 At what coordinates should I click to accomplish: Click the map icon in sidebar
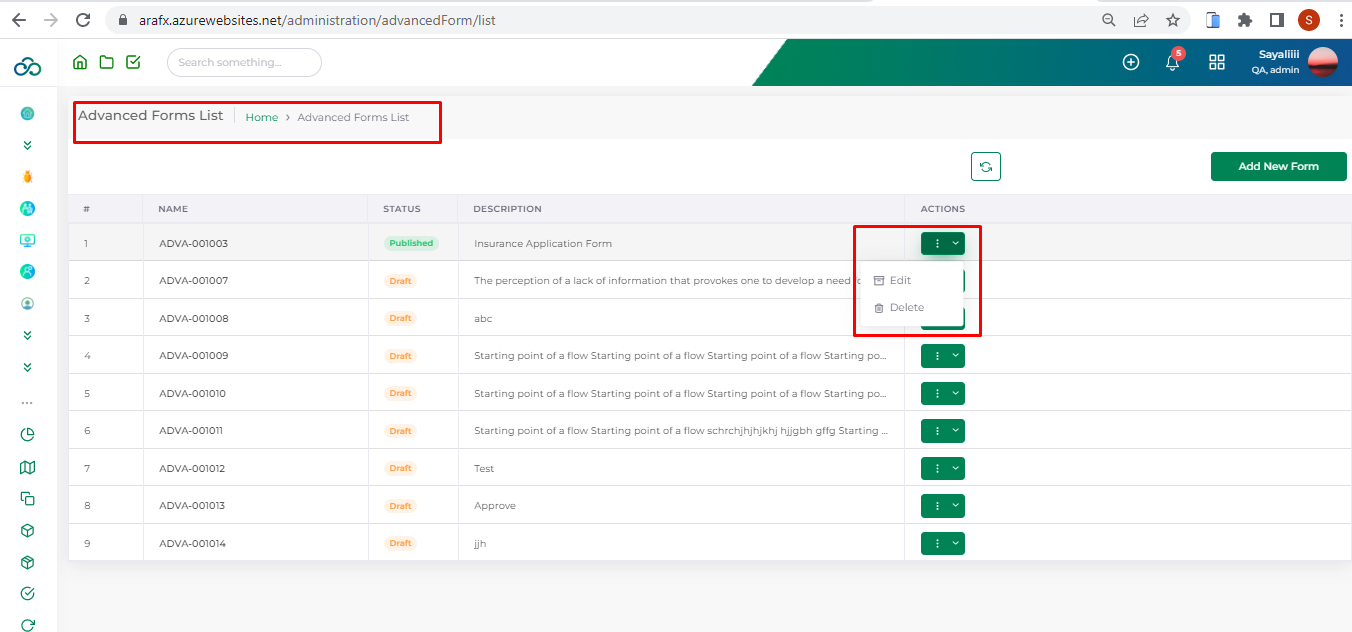point(28,467)
